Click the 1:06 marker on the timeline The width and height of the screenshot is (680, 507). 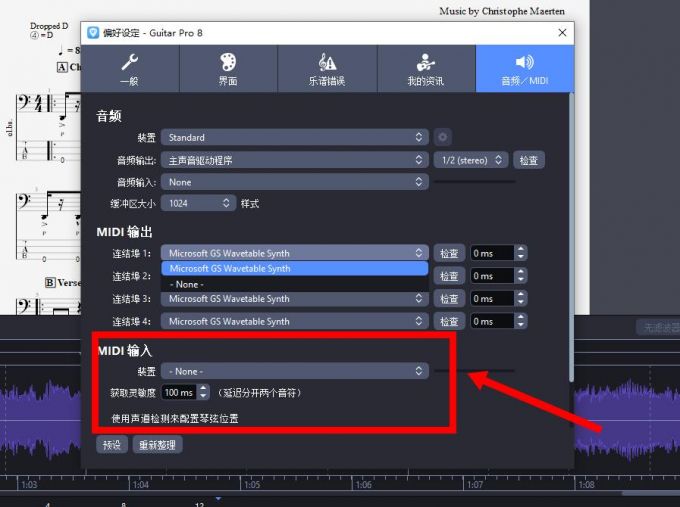click(363, 484)
